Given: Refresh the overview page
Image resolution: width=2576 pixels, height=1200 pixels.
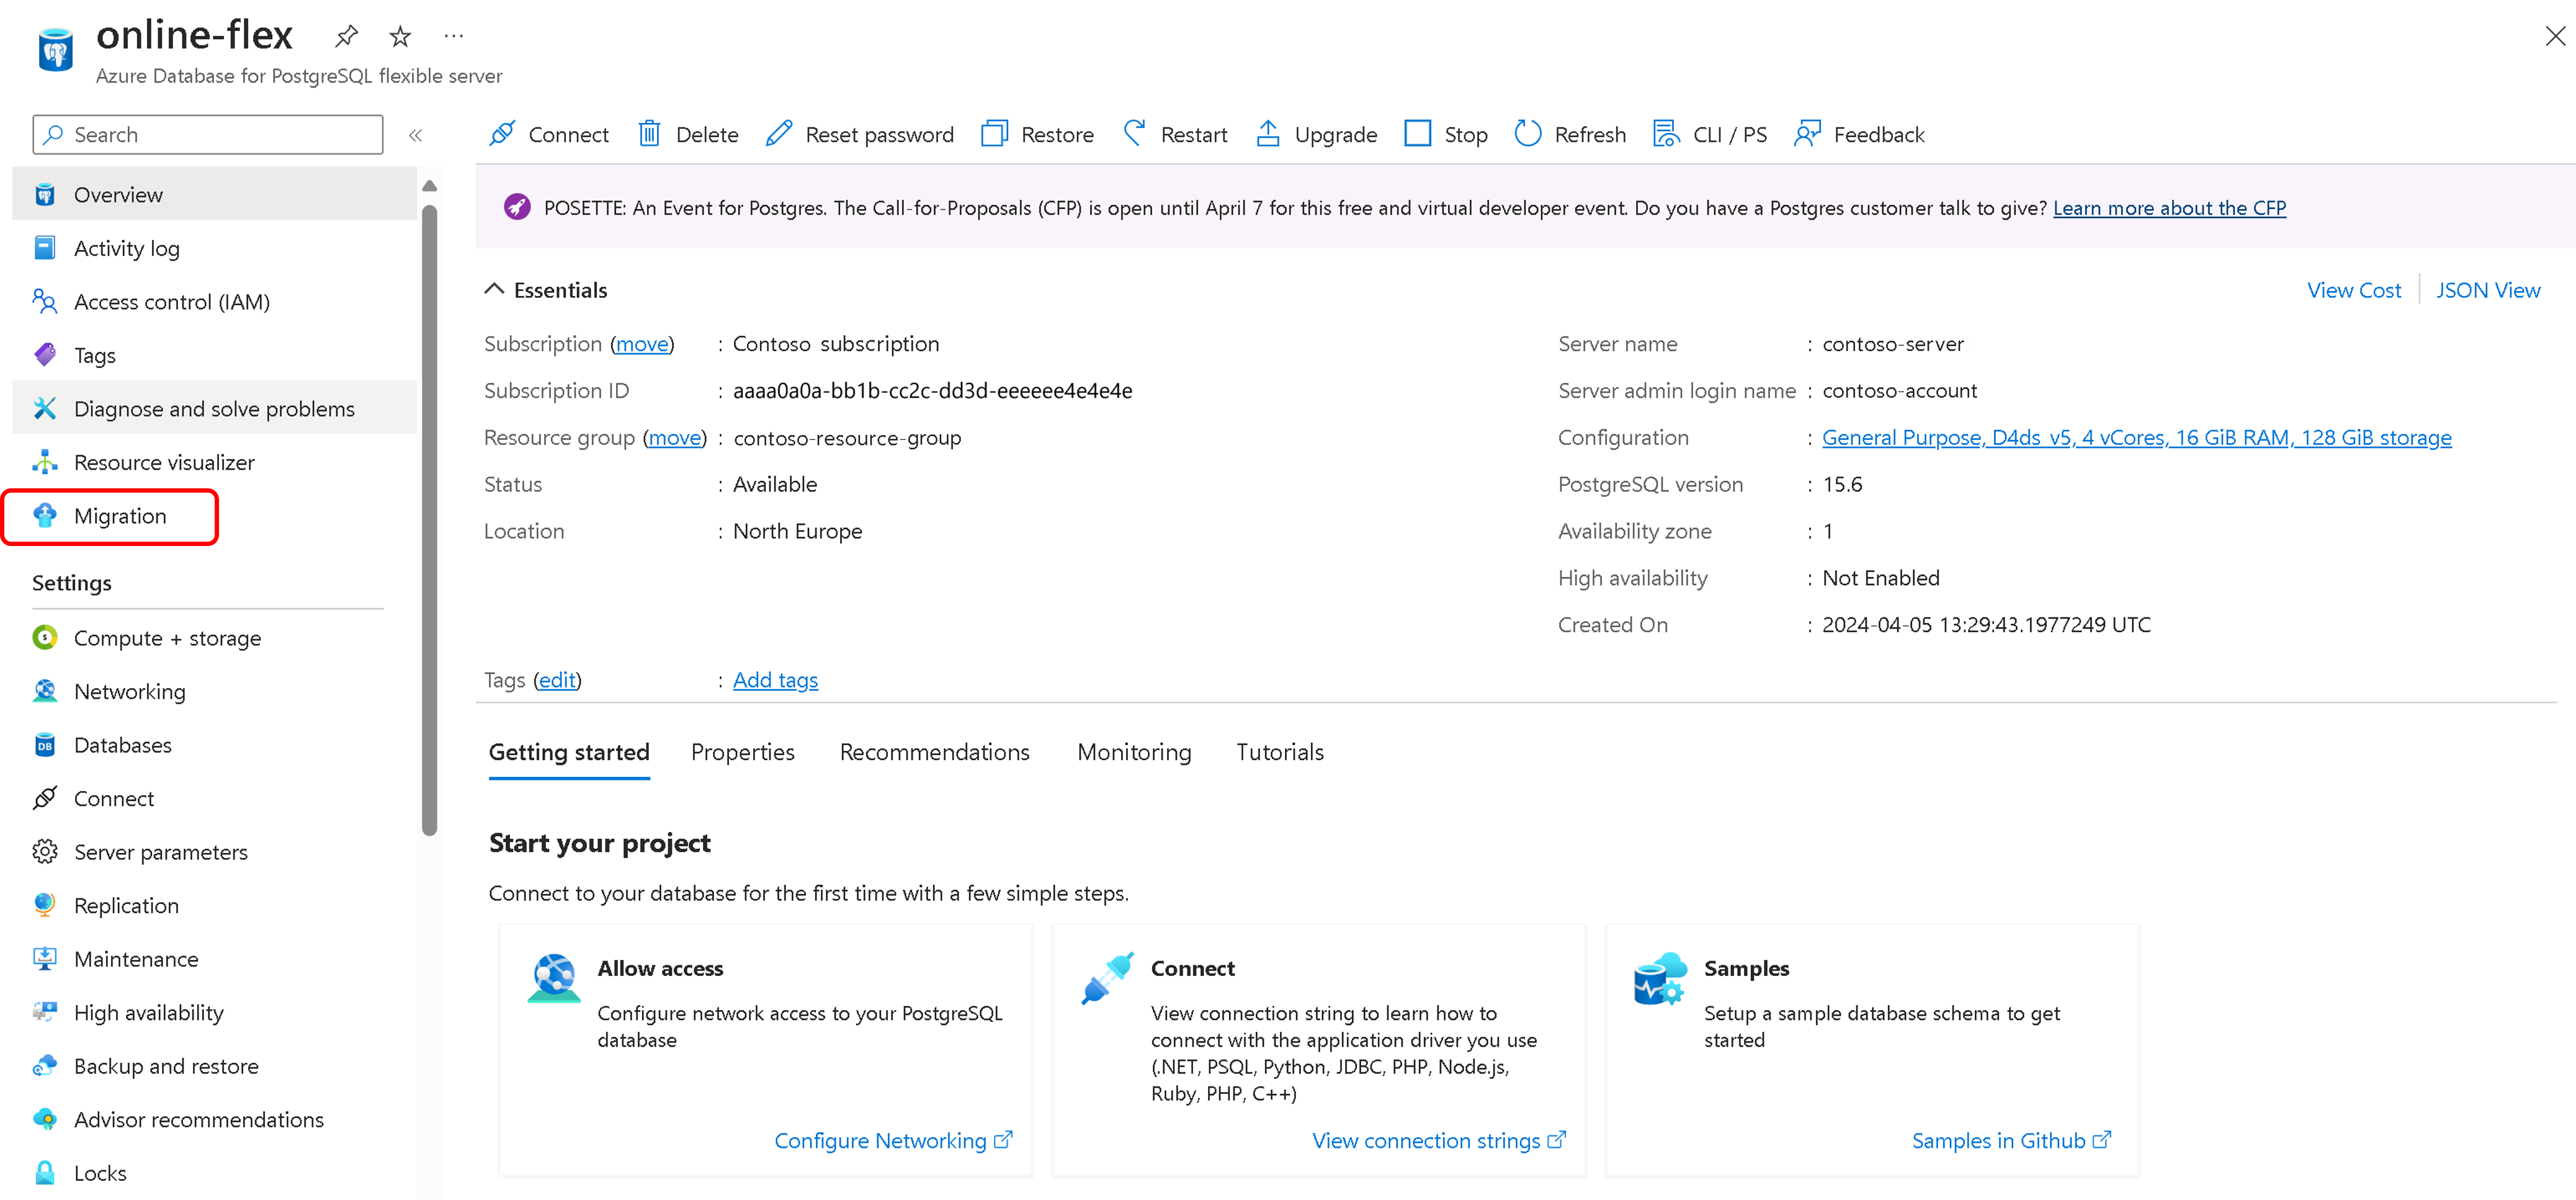Looking at the screenshot, I should [1570, 134].
